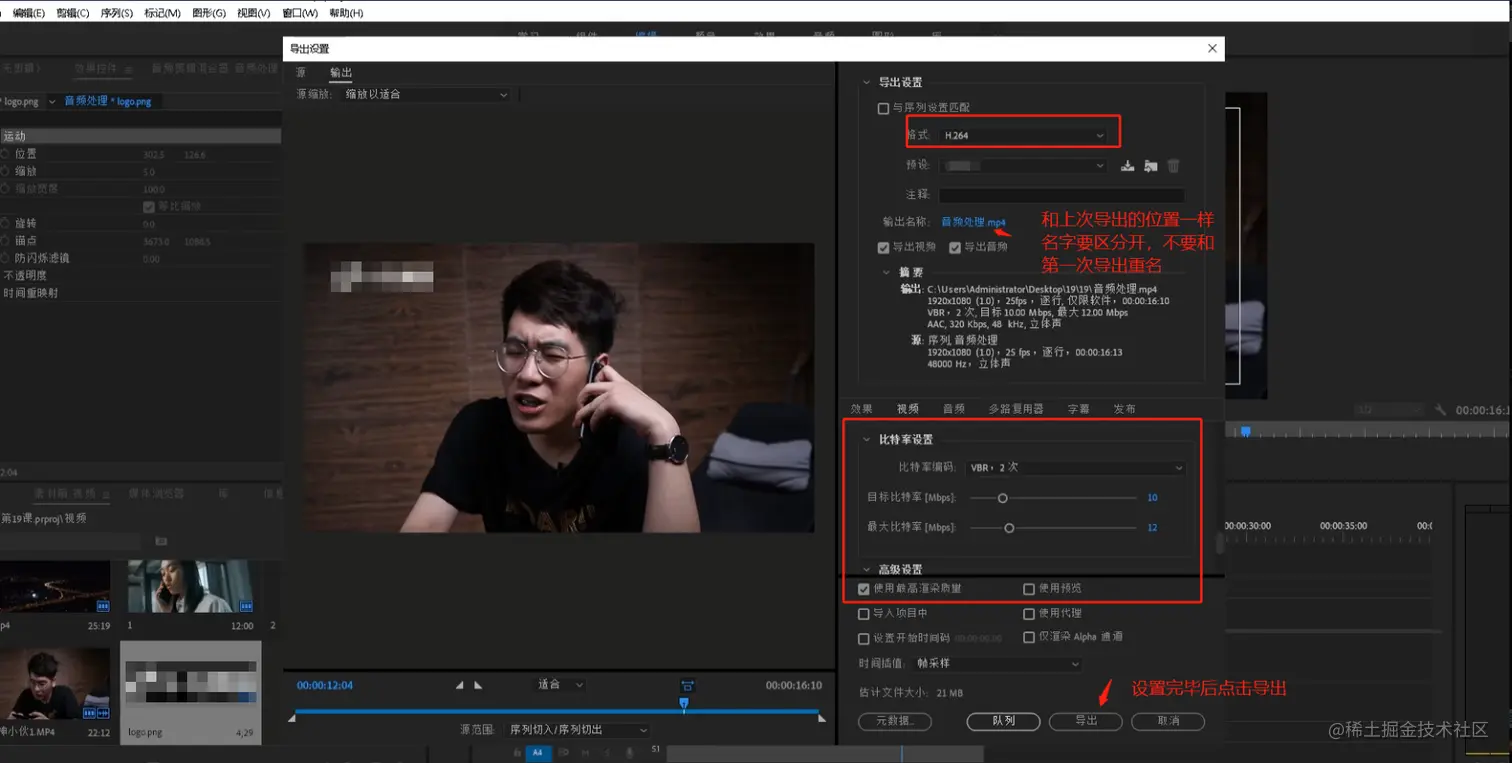The image size is (1512, 763).
Task: Open the 预设 preset dropdown
Action: tap(1023, 166)
